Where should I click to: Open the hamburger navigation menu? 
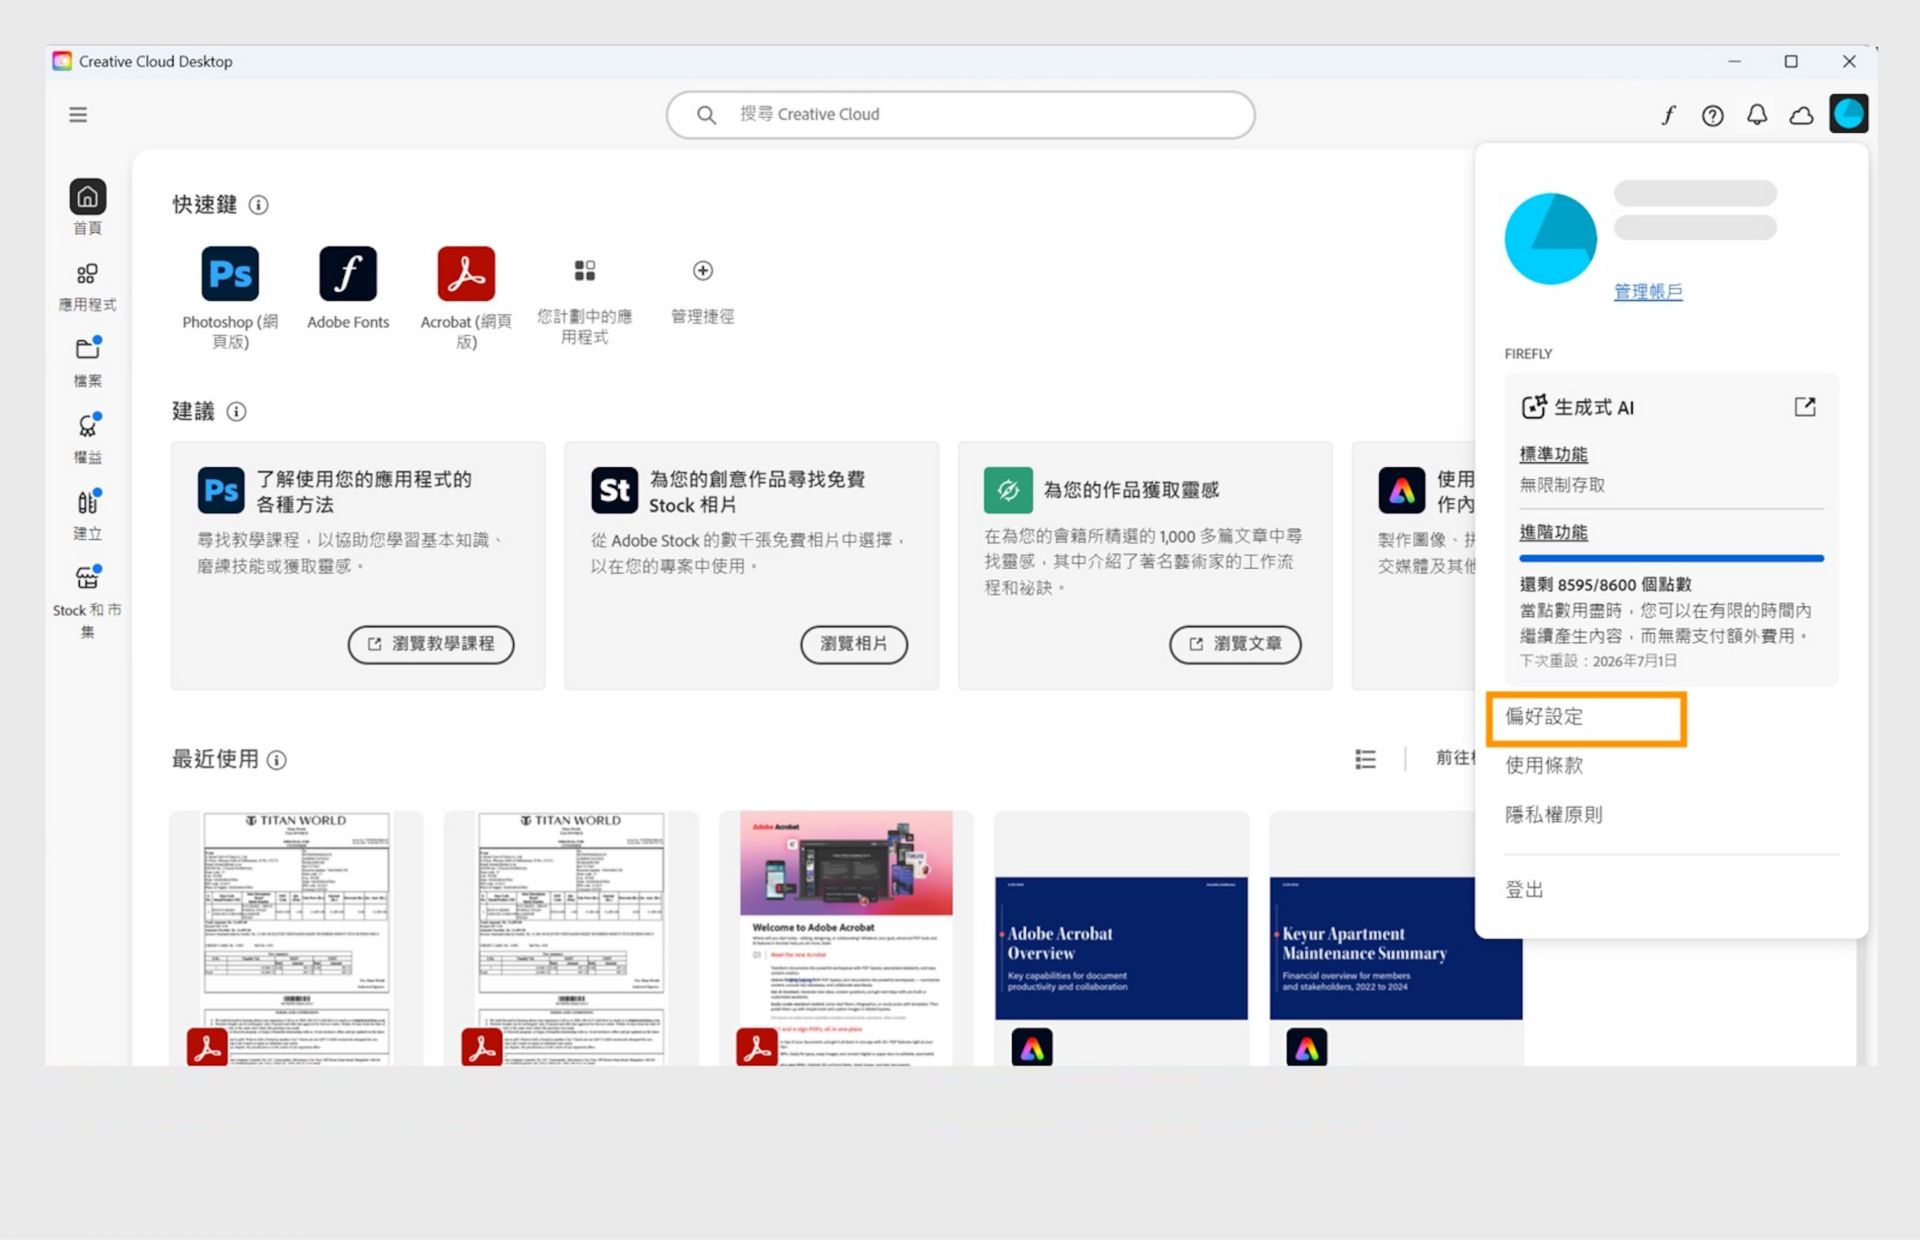tap(78, 115)
